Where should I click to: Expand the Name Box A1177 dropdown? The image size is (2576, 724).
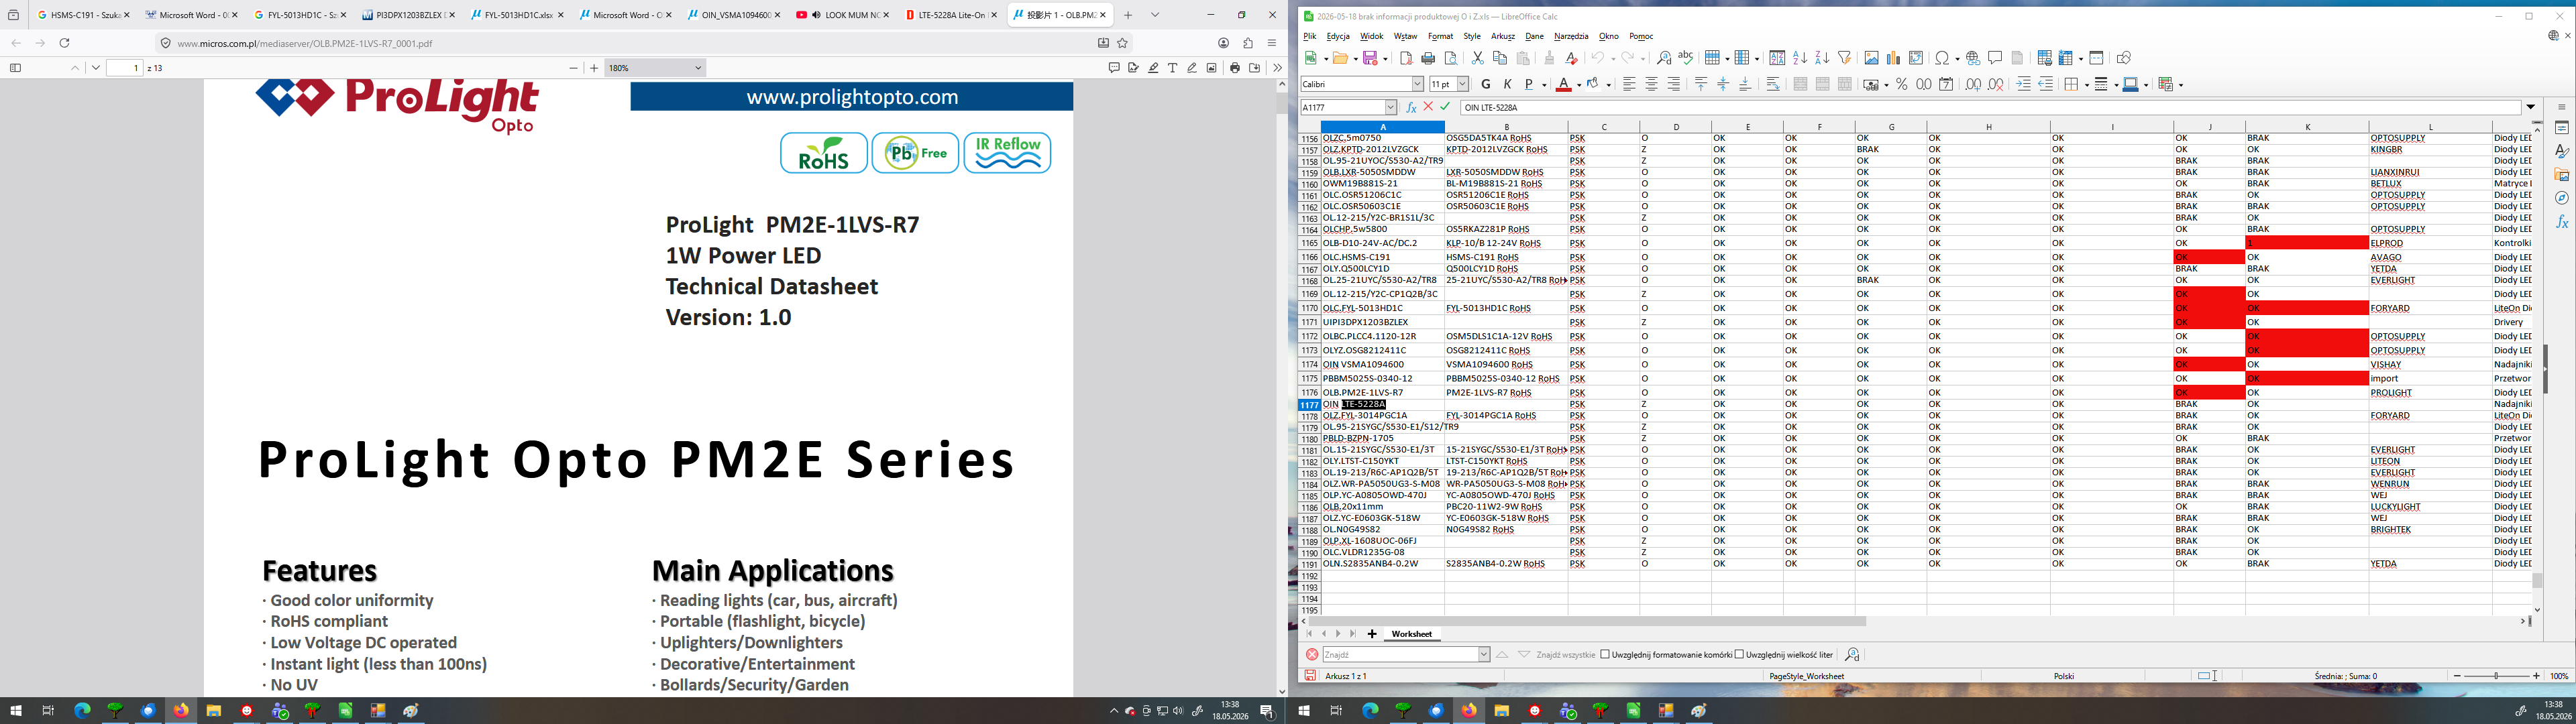1390,107
